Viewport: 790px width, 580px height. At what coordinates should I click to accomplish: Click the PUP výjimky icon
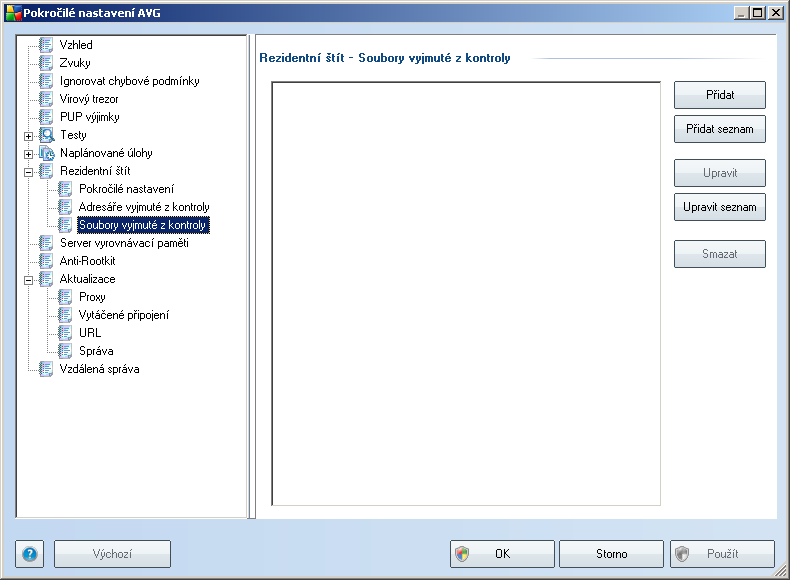pos(46,117)
